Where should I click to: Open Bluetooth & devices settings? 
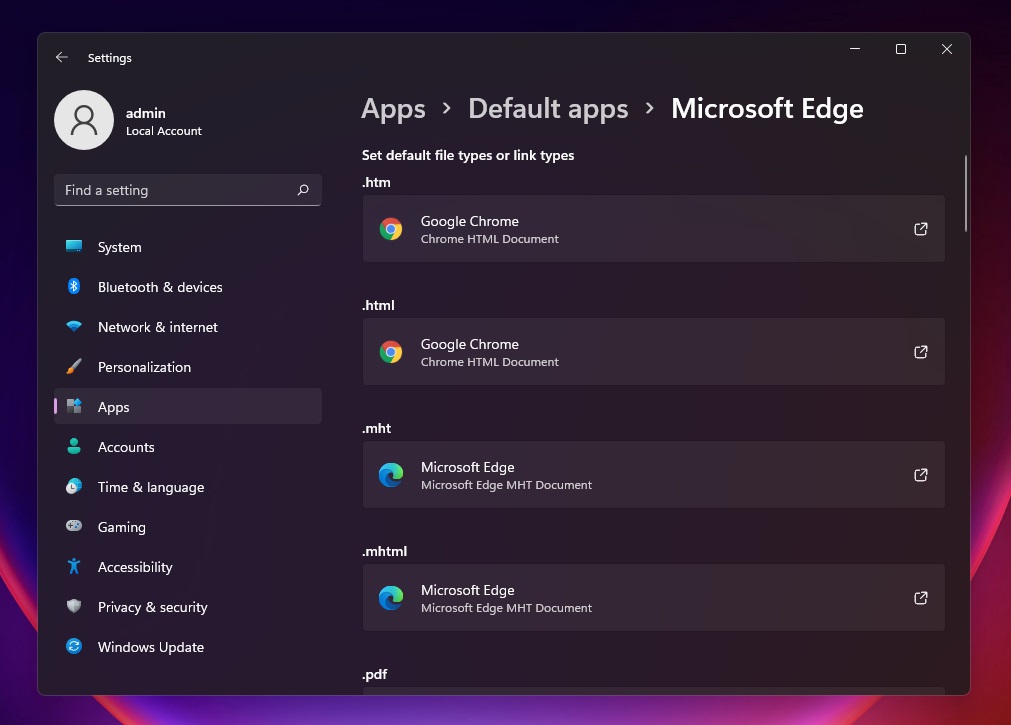point(188,287)
